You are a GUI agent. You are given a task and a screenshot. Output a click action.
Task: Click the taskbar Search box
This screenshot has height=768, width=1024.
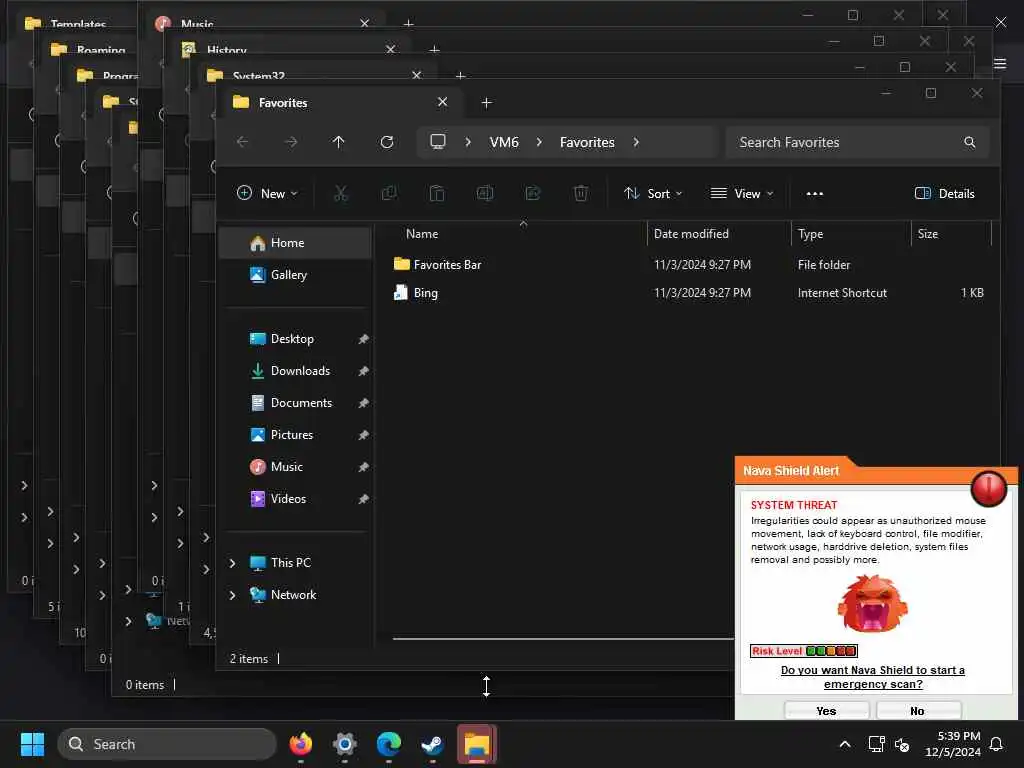coord(167,744)
